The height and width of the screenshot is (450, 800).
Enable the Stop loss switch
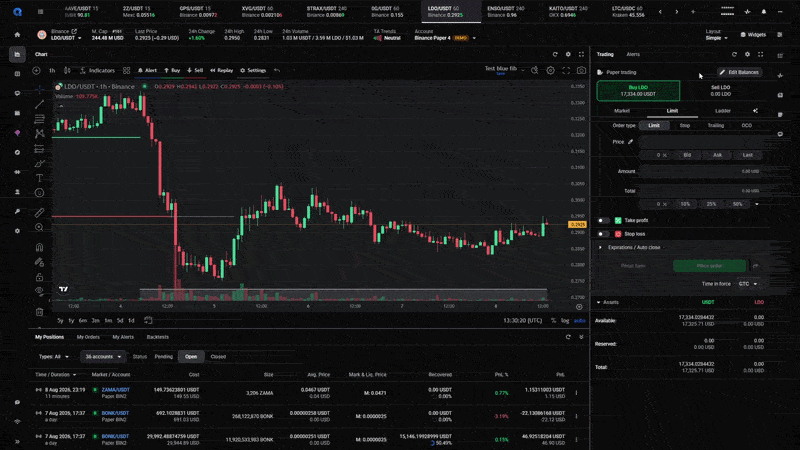pyautogui.click(x=604, y=234)
